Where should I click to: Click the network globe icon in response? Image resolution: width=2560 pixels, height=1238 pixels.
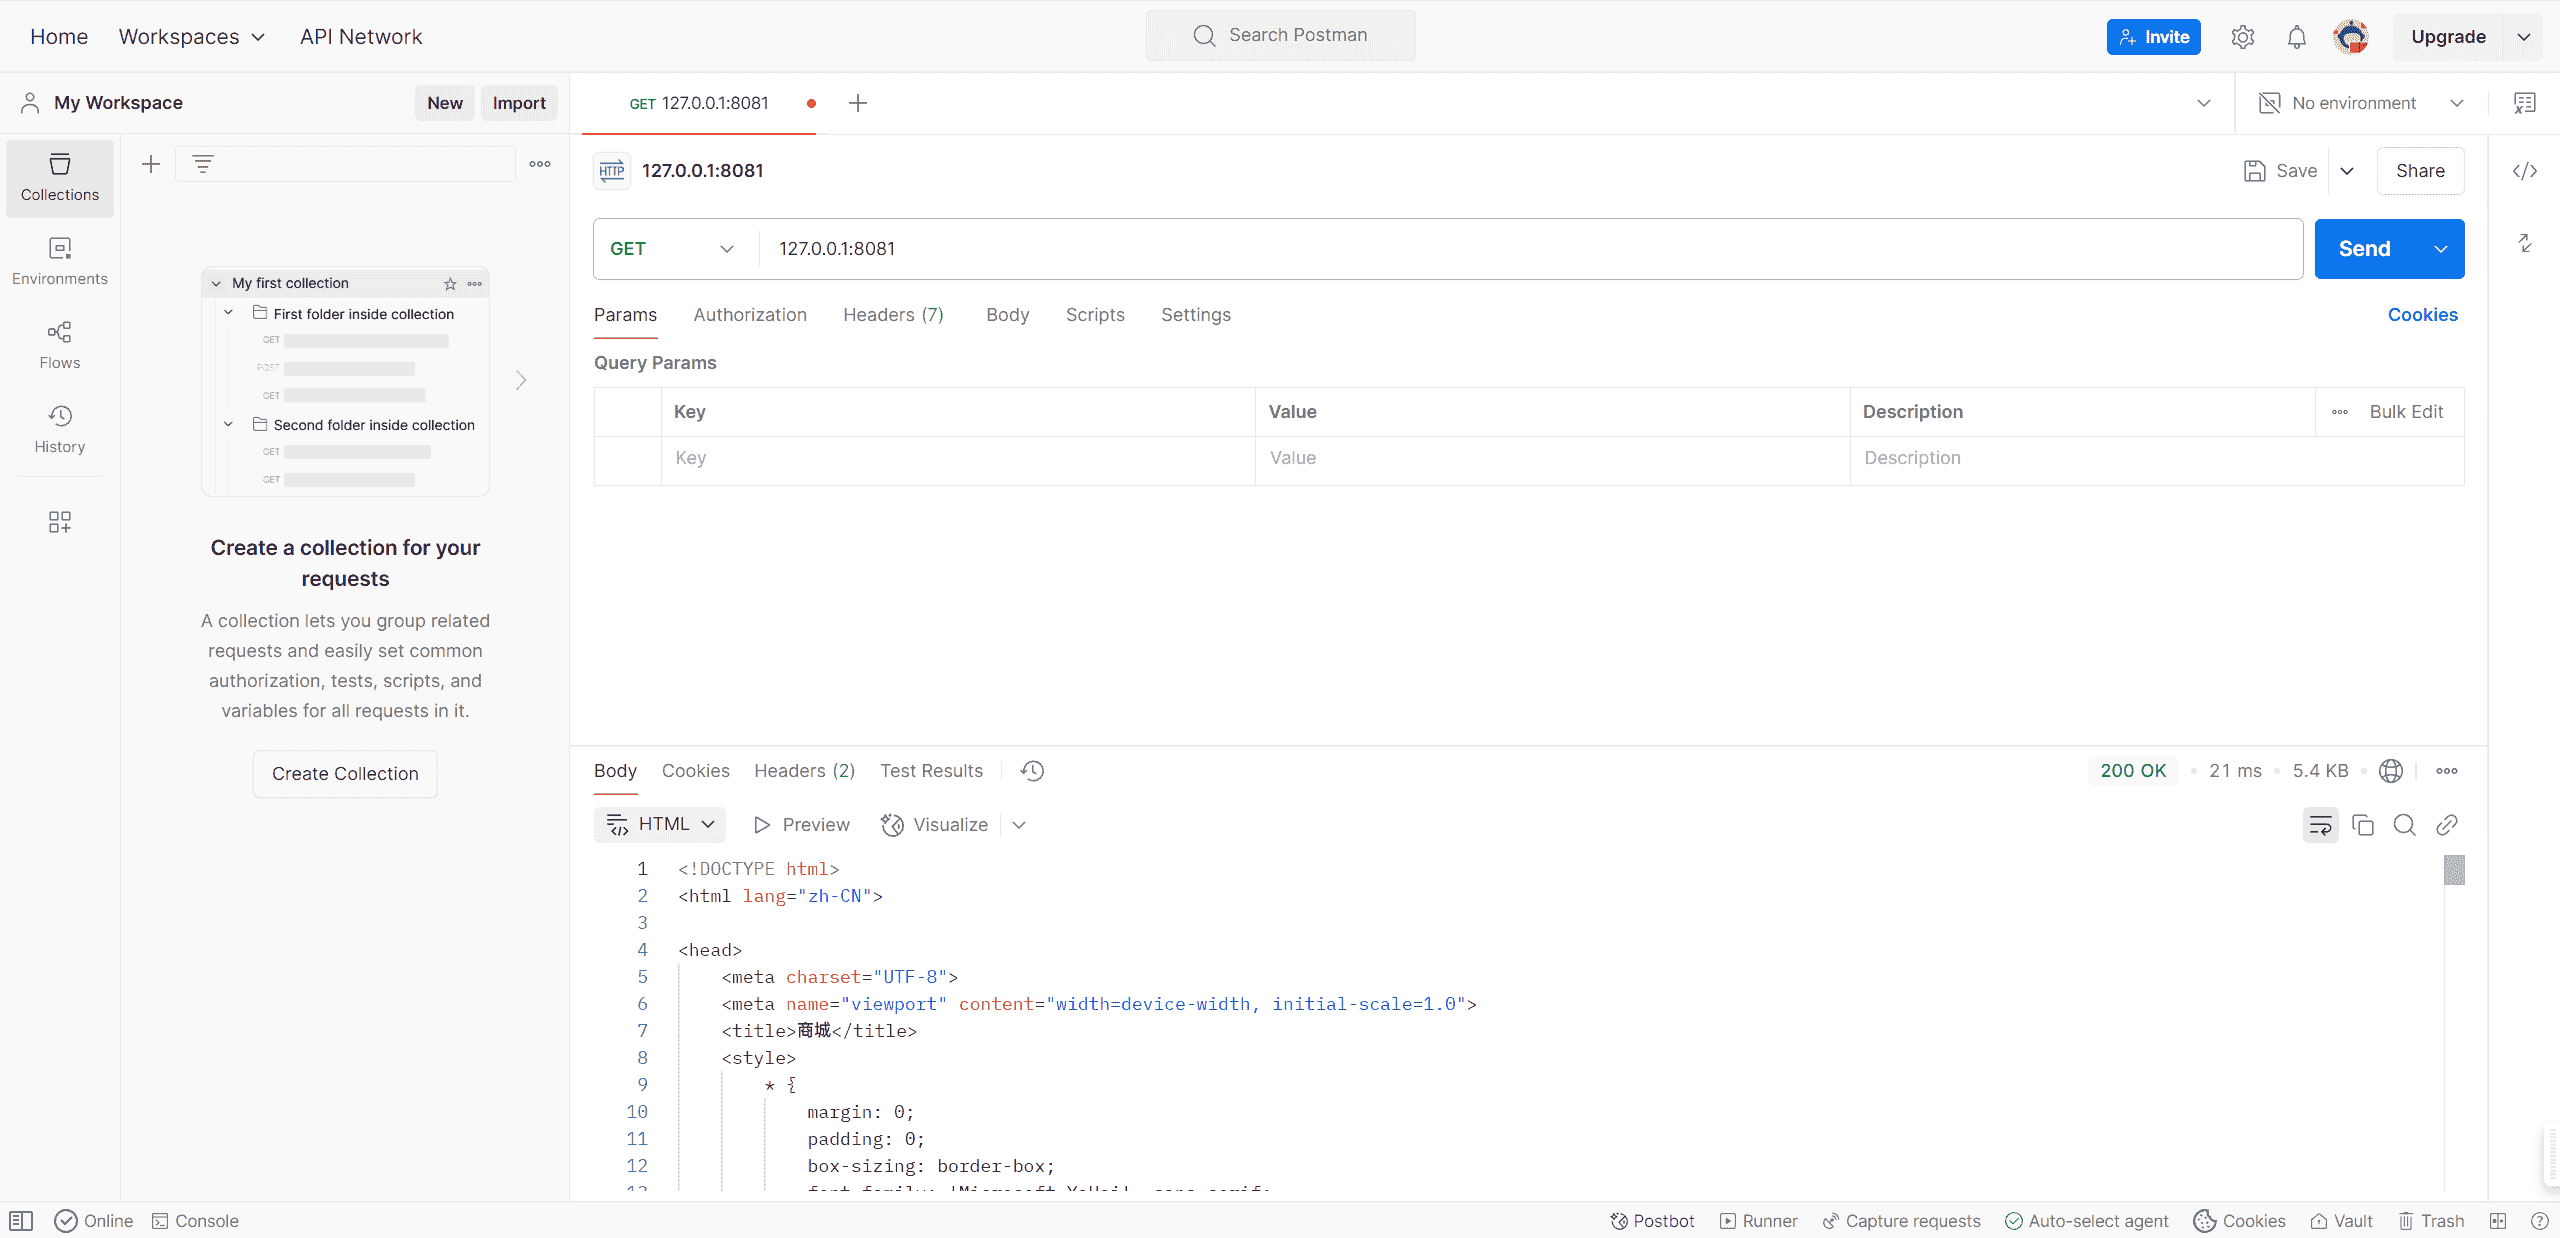click(2391, 771)
